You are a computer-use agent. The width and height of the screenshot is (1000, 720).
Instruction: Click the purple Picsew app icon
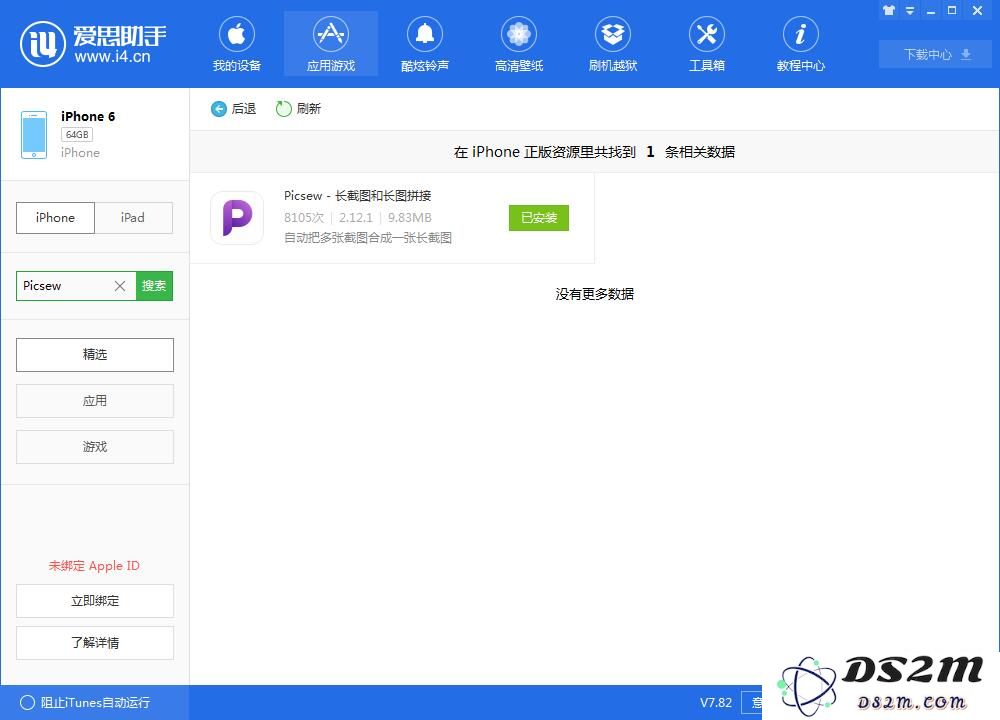(x=237, y=218)
